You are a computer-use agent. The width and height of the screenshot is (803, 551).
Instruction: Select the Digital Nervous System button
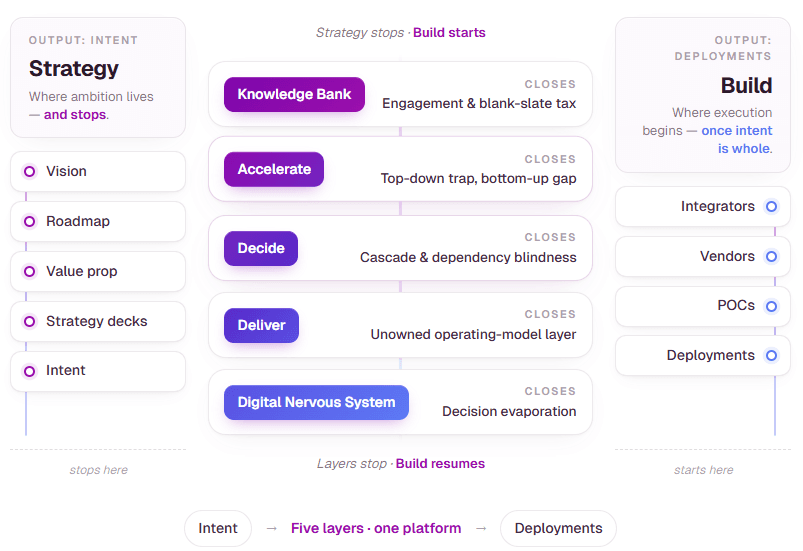(x=316, y=403)
